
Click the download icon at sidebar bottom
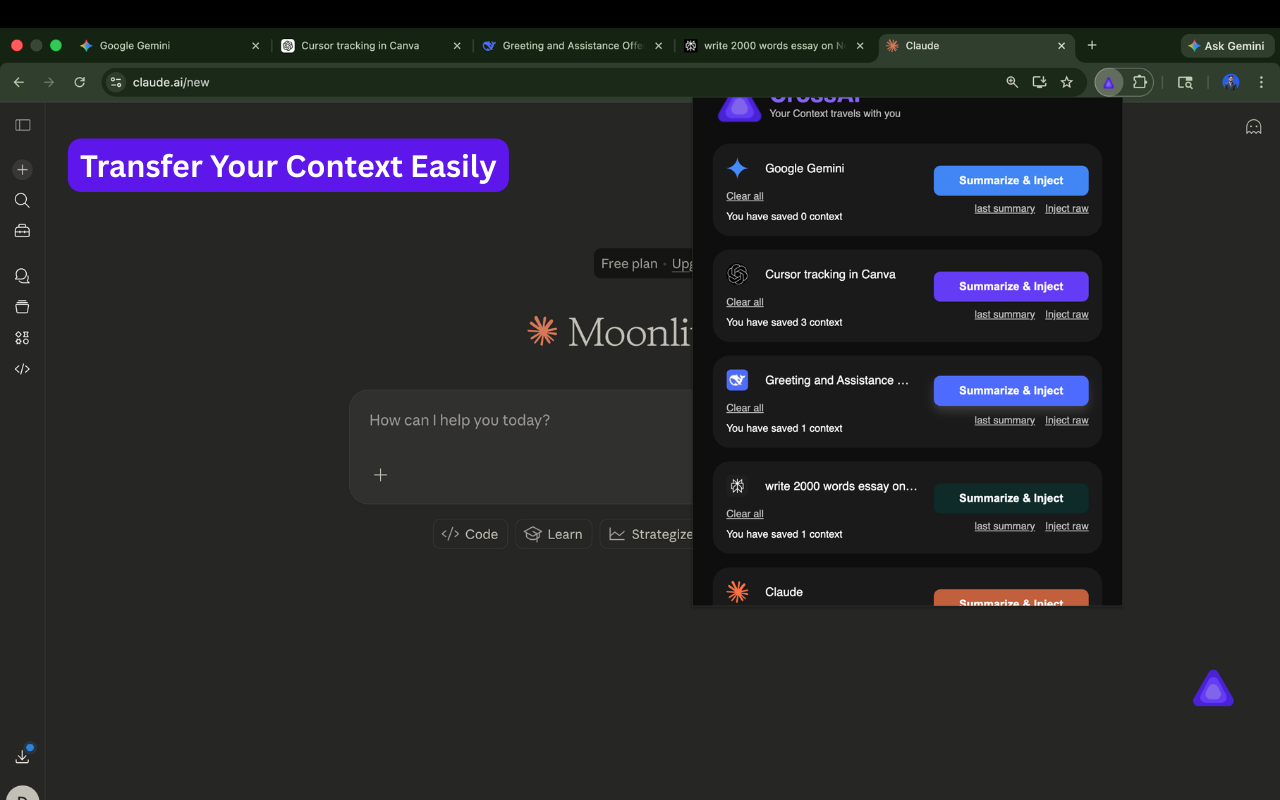[22, 757]
